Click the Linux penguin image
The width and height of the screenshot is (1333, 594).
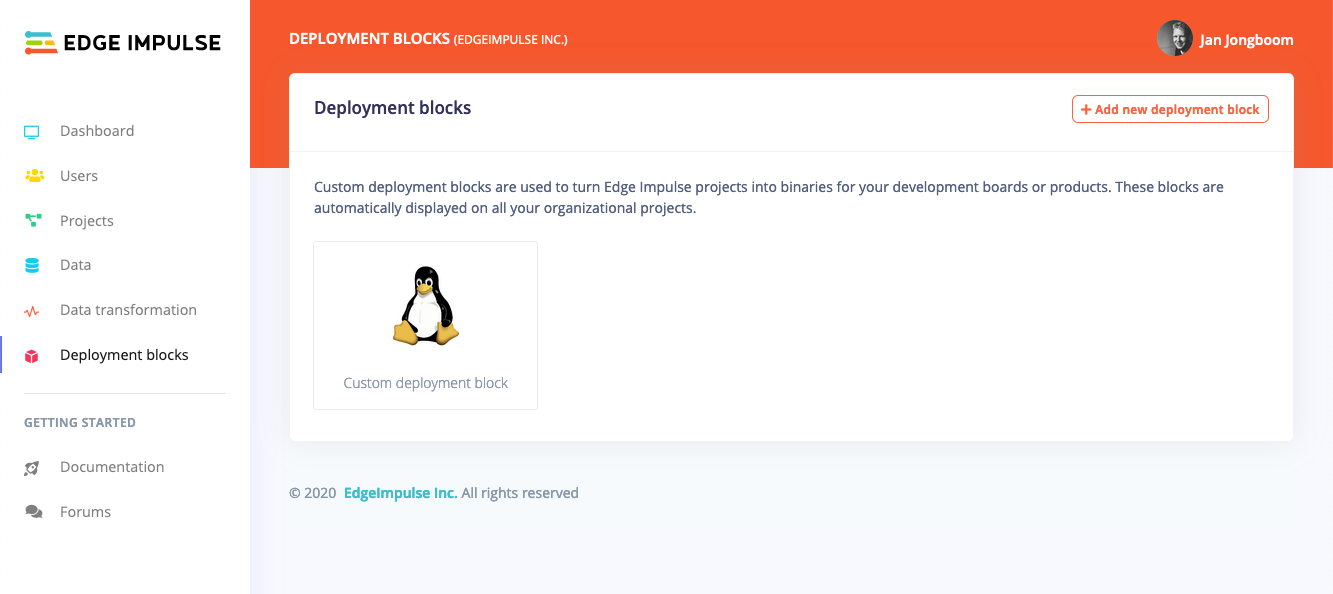coord(426,306)
